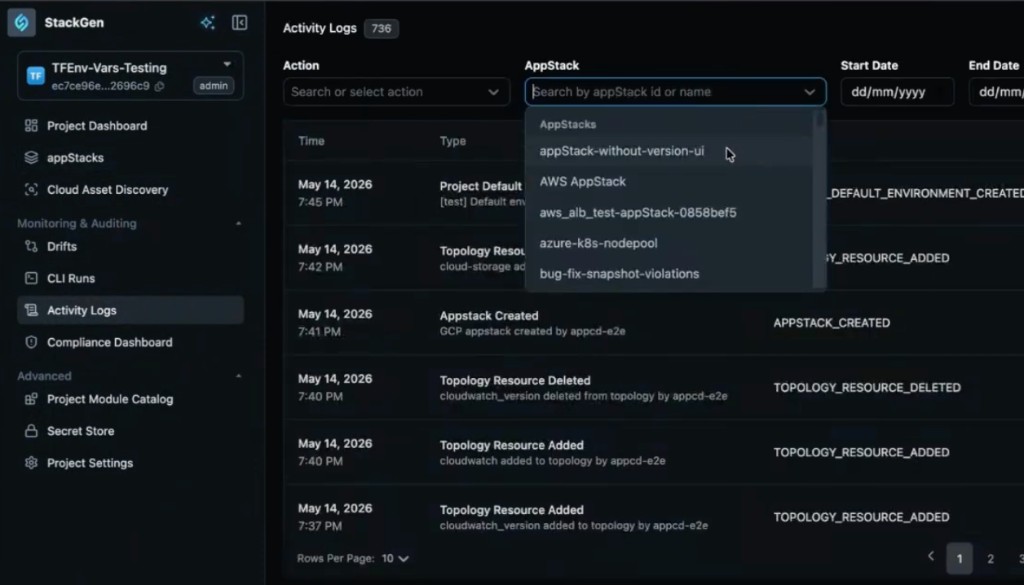Viewport: 1024px width, 585px height.
Task: Collapse the sidebar panel icon
Action: [240, 23]
